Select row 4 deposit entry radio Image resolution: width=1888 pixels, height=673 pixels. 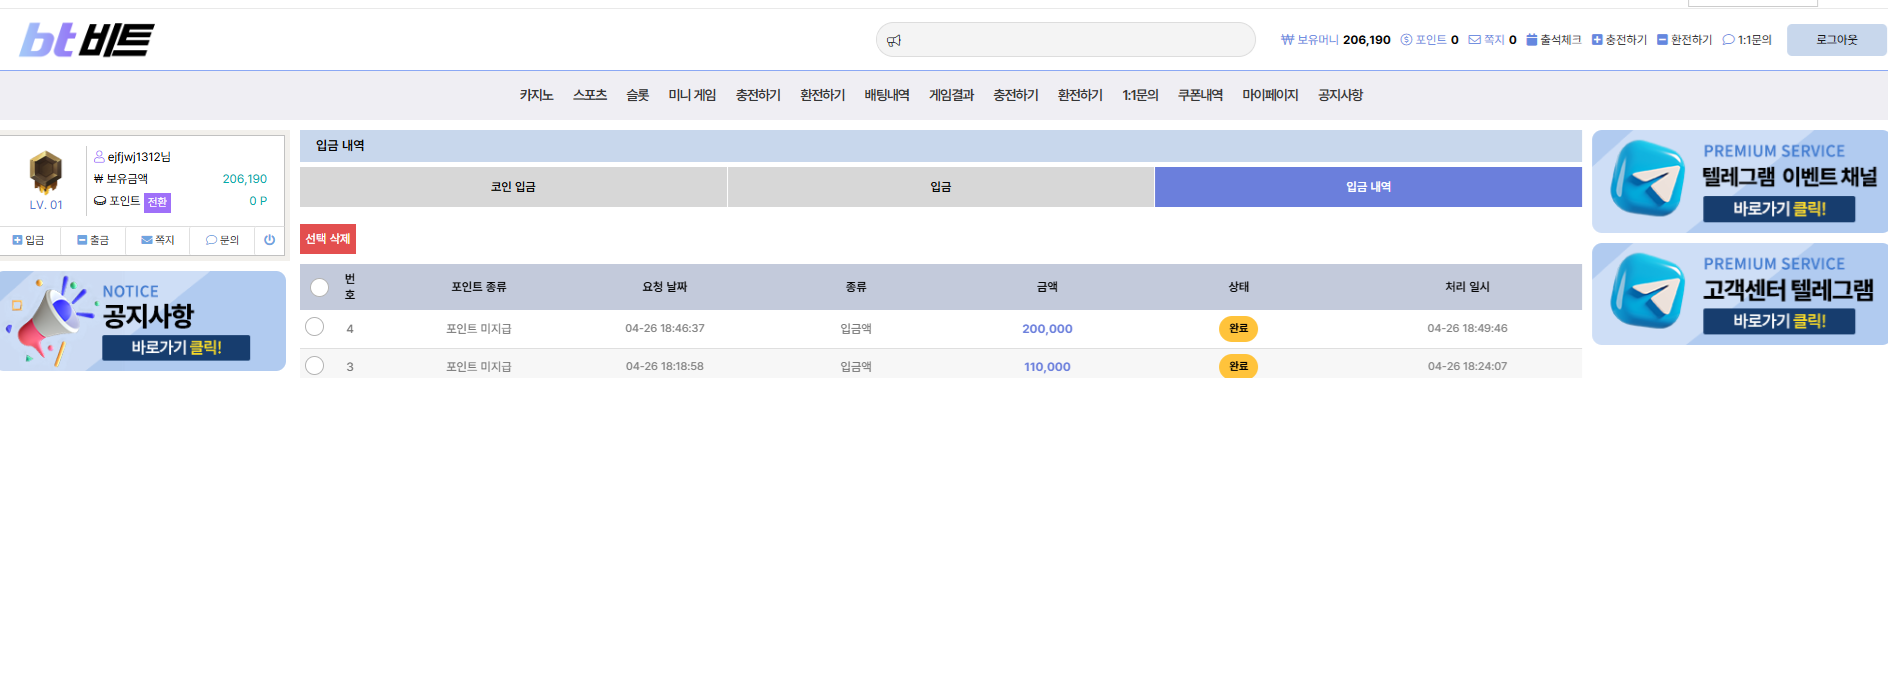314,327
